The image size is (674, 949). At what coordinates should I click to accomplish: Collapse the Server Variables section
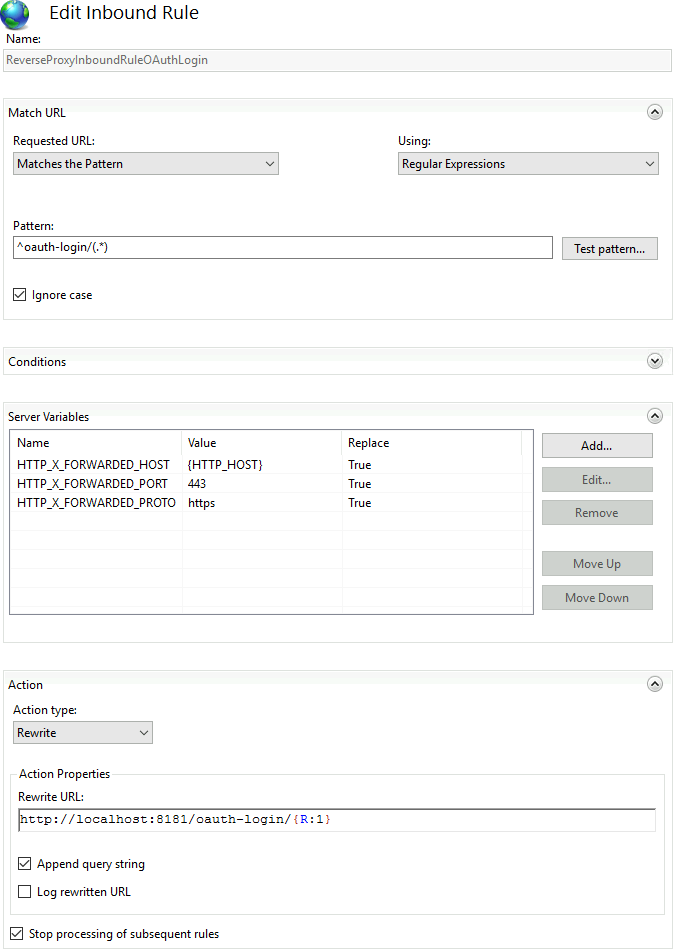655,415
